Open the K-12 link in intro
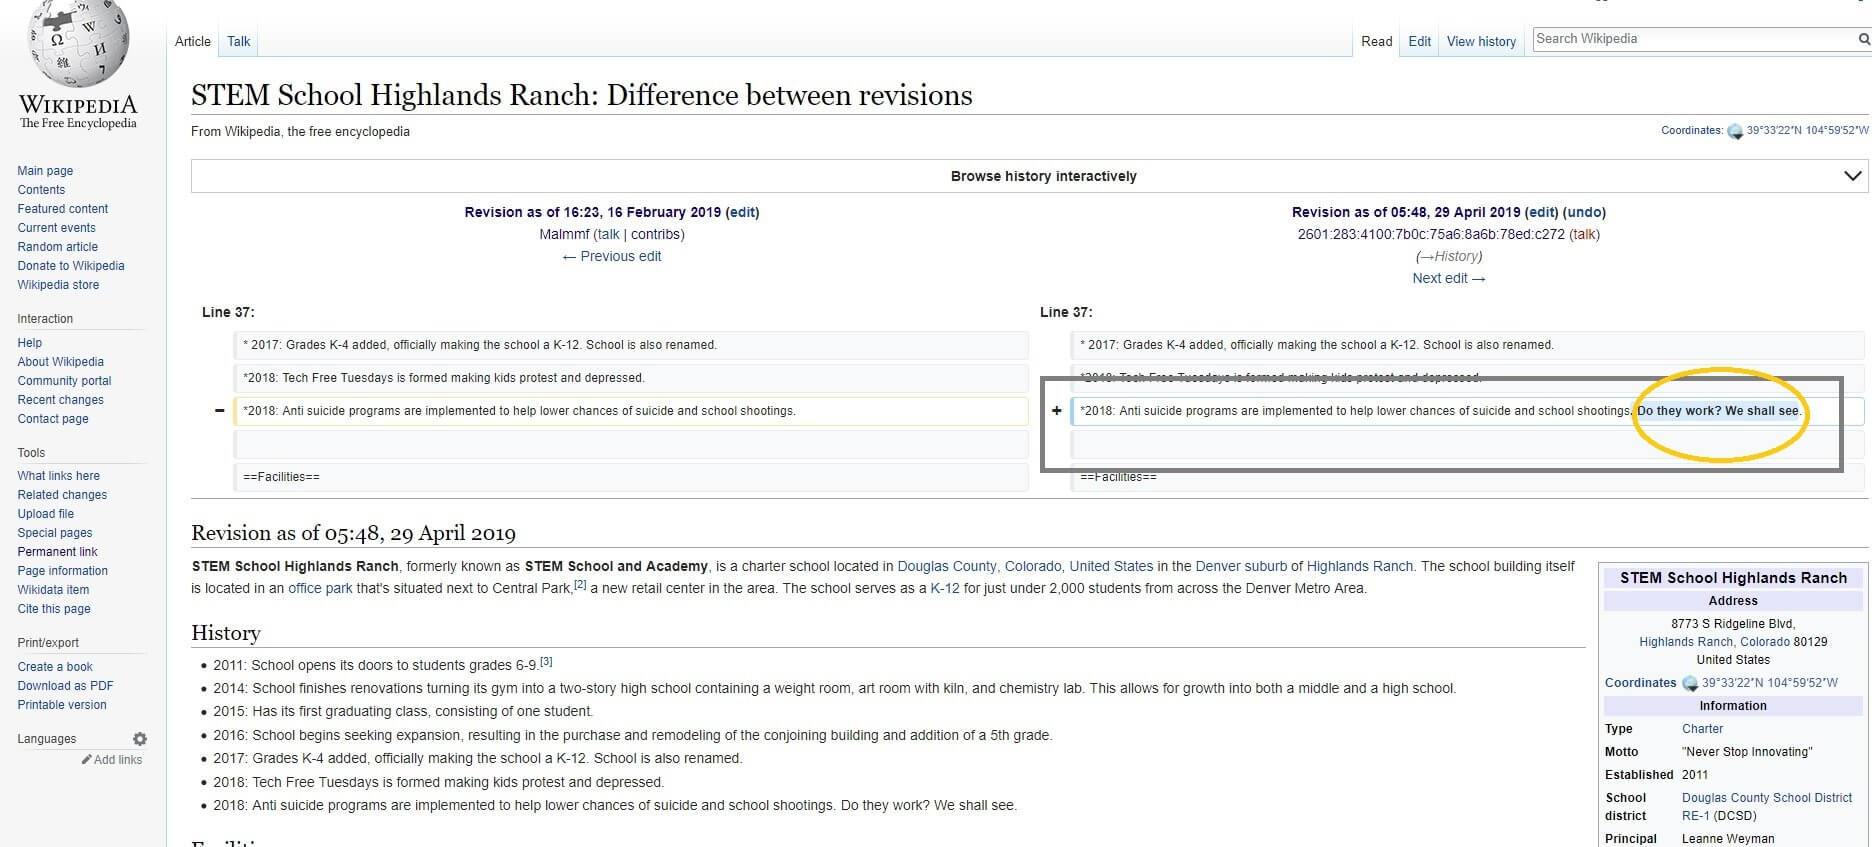 [945, 588]
